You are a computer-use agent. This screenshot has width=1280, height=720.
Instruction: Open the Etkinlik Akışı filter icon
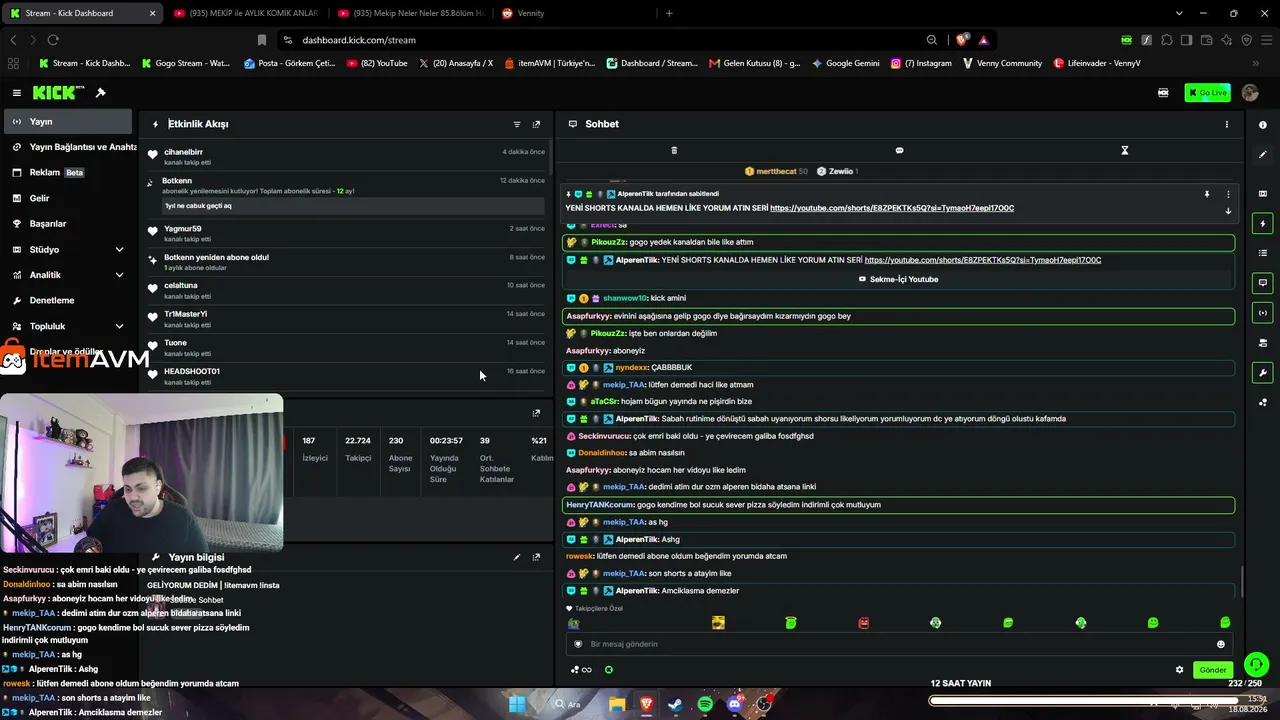(x=517, y=124)
